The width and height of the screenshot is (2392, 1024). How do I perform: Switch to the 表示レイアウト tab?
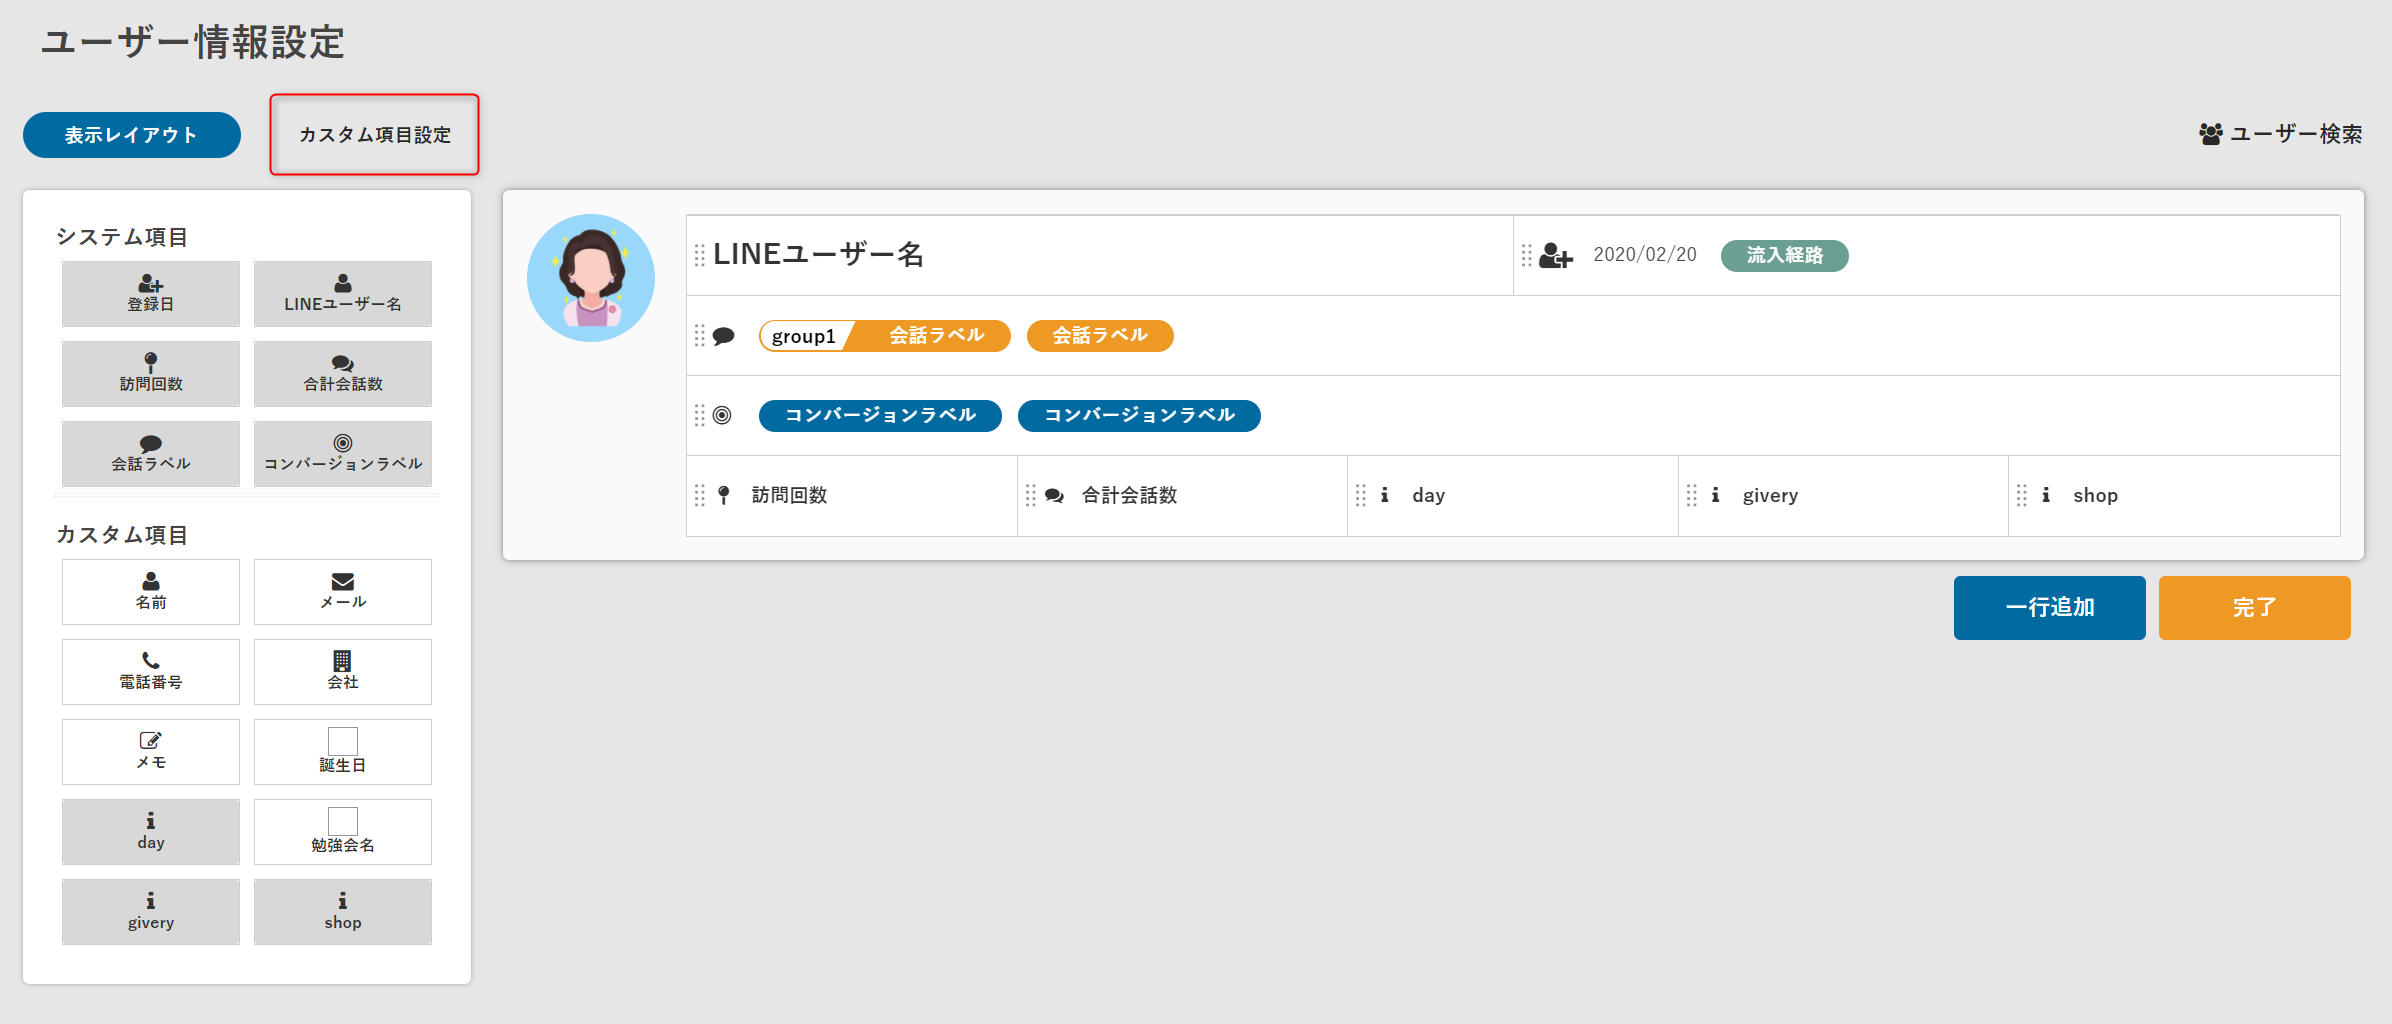(x=132, y=135)
